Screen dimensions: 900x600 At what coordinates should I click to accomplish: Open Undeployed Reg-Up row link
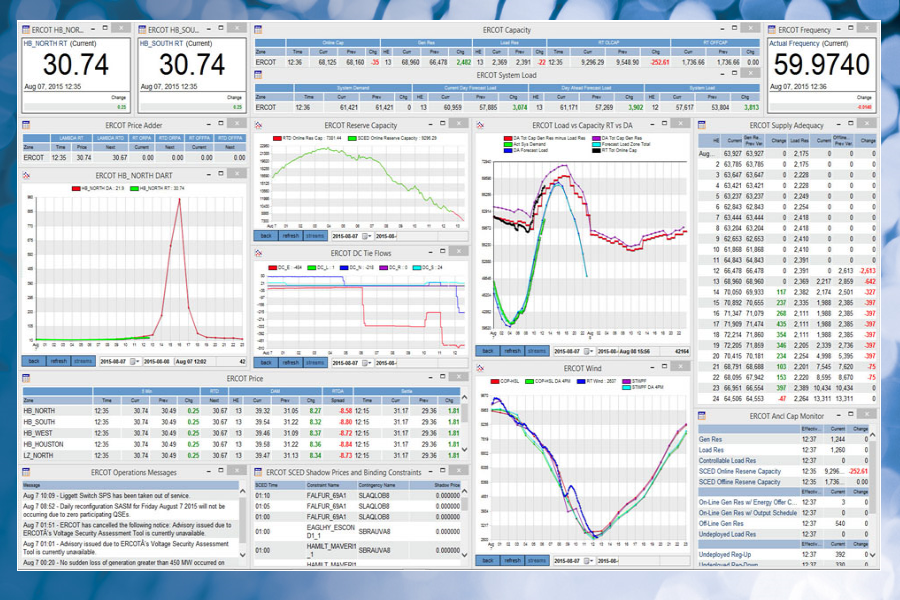click(725, 555)
